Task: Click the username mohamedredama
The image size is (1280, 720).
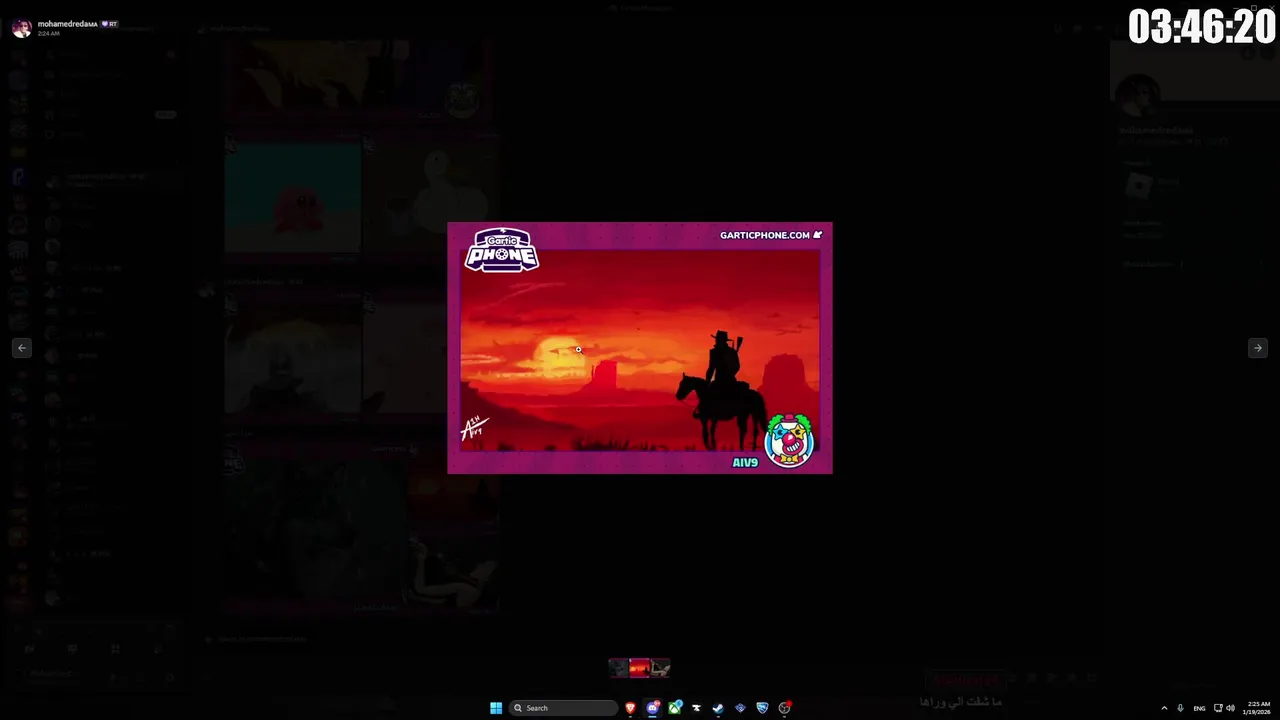Action: point(67,24)
